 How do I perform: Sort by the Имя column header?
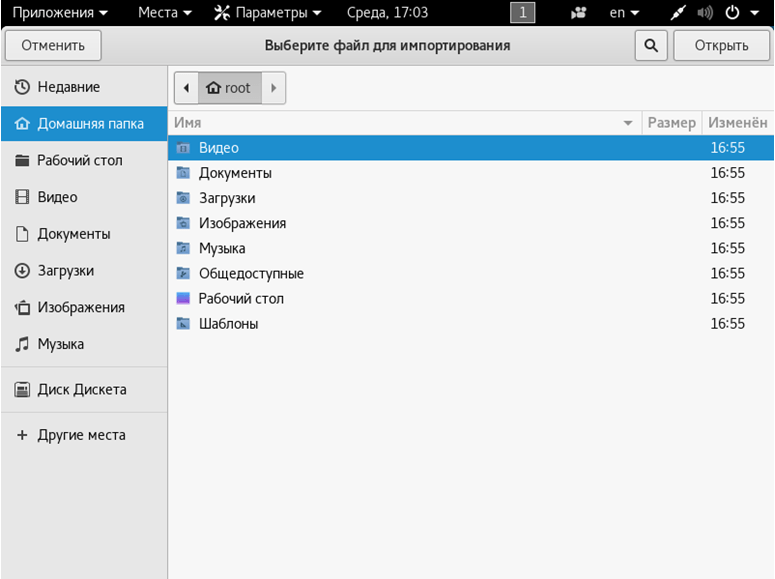pyautogui.click(x=405, y=123)
